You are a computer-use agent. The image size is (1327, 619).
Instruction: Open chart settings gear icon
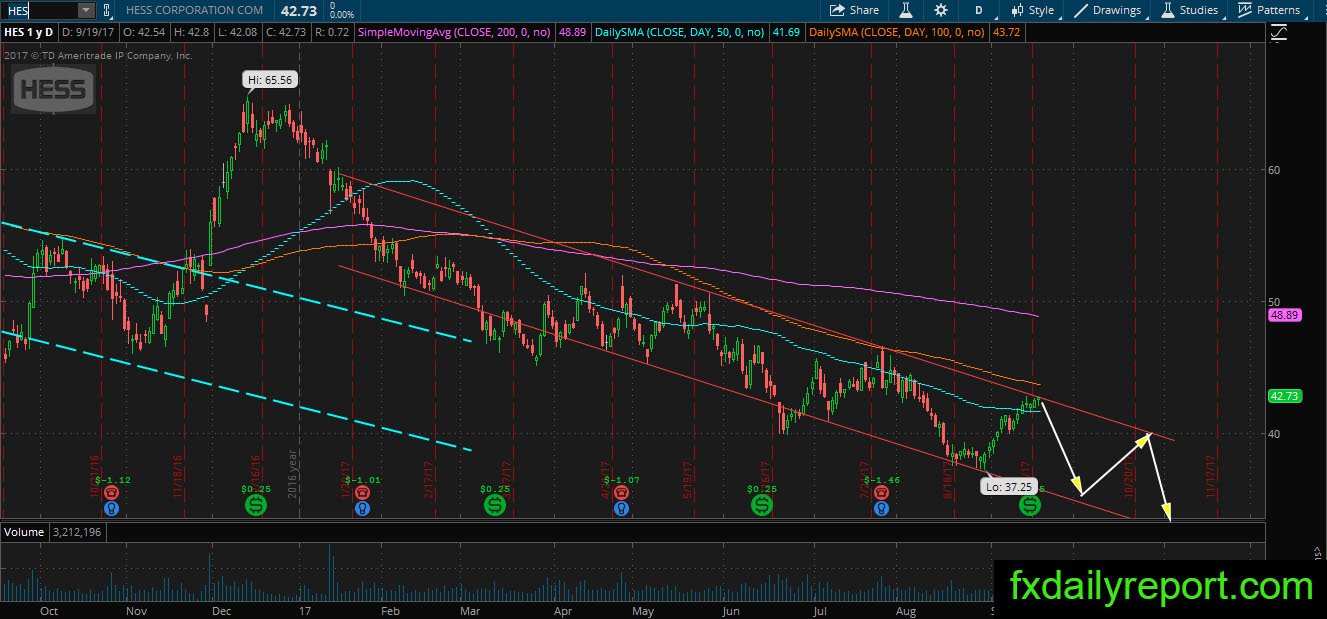[941, 10]
